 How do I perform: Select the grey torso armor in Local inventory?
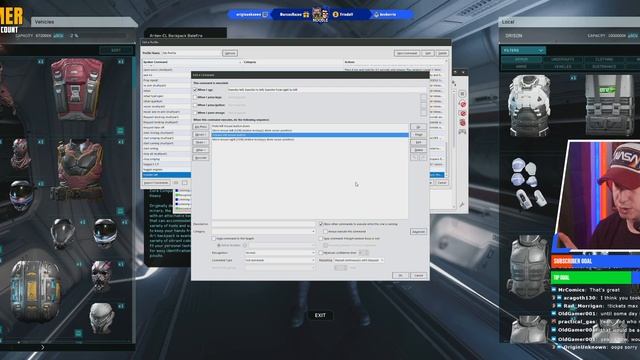[x=529, y=266]
